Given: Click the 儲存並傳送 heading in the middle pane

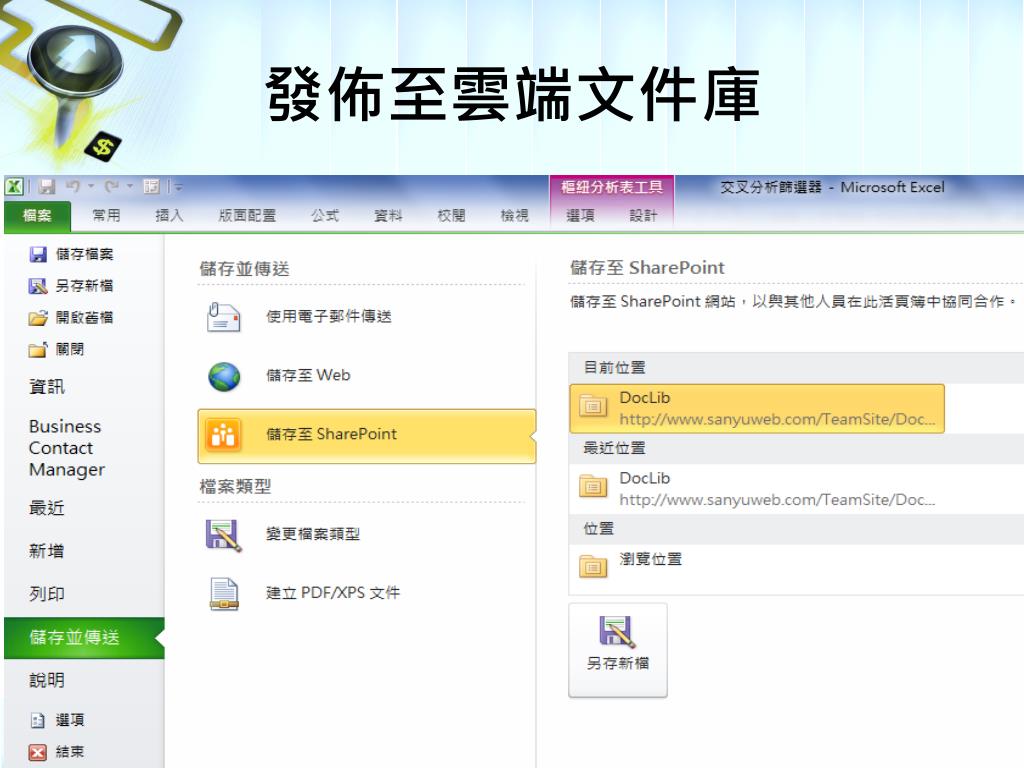Looking at the screenshot, I should point(244,269).
